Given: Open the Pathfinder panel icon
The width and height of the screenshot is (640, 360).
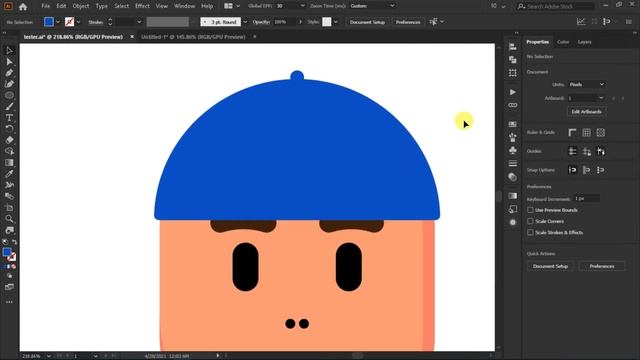Looking at the screenshot, I should pyautogui.click(x=513, y=60).
